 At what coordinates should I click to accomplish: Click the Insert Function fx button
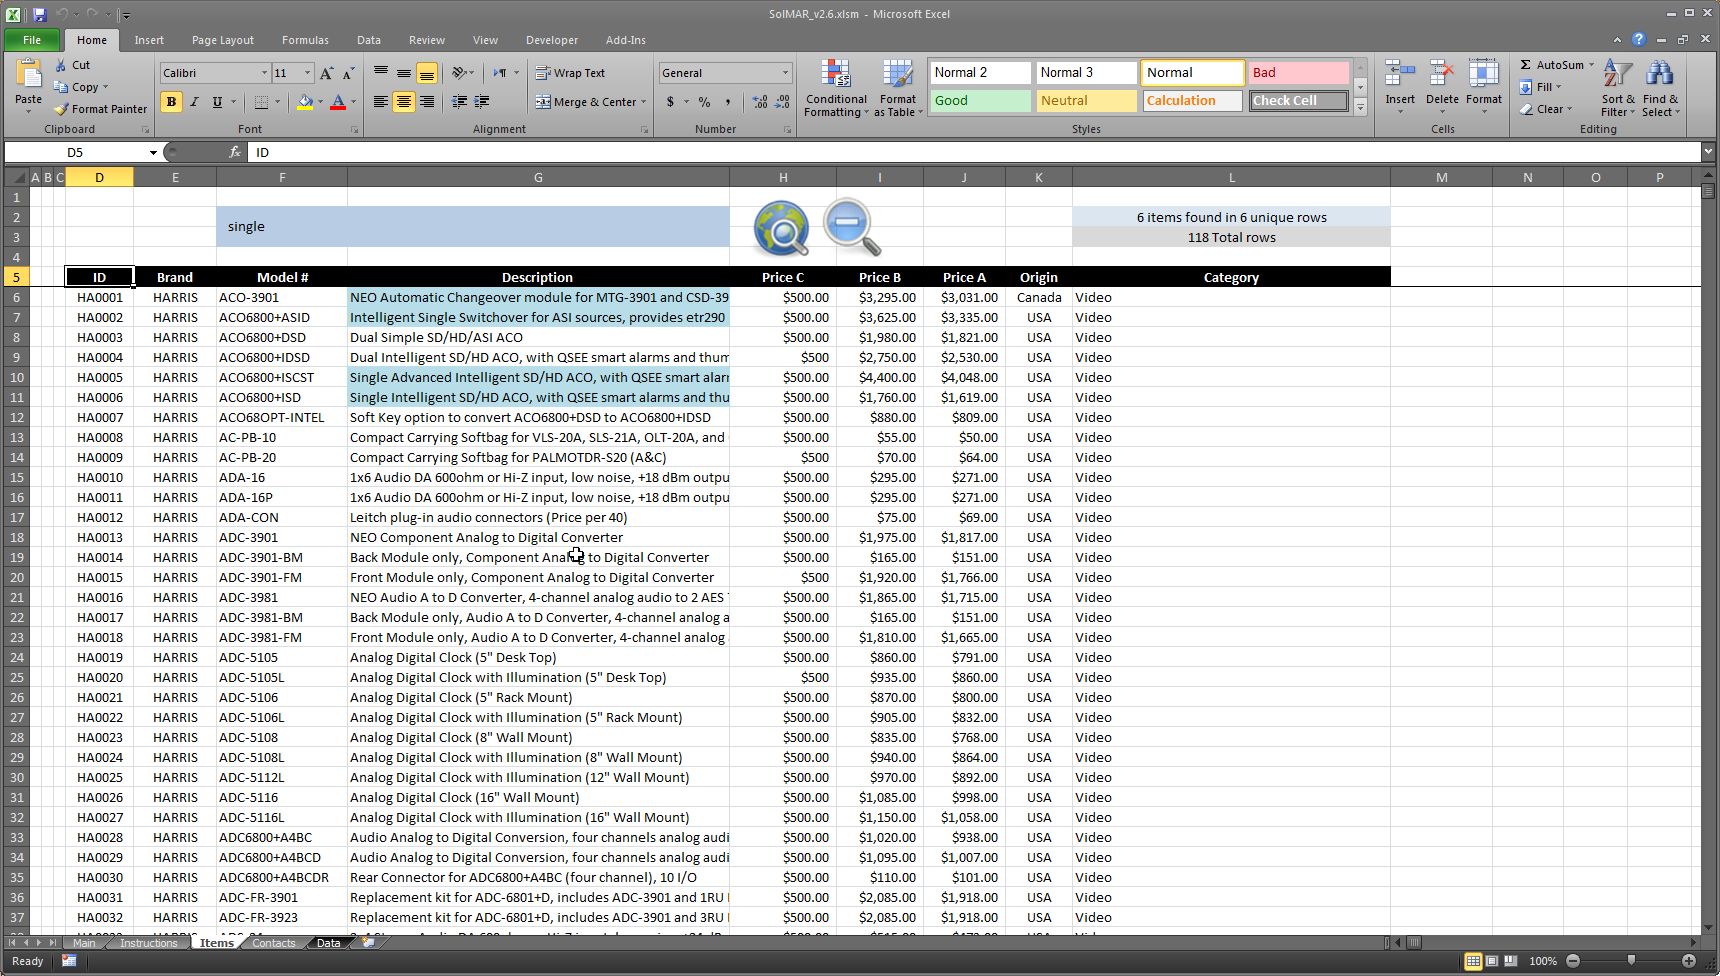point(235,152)
